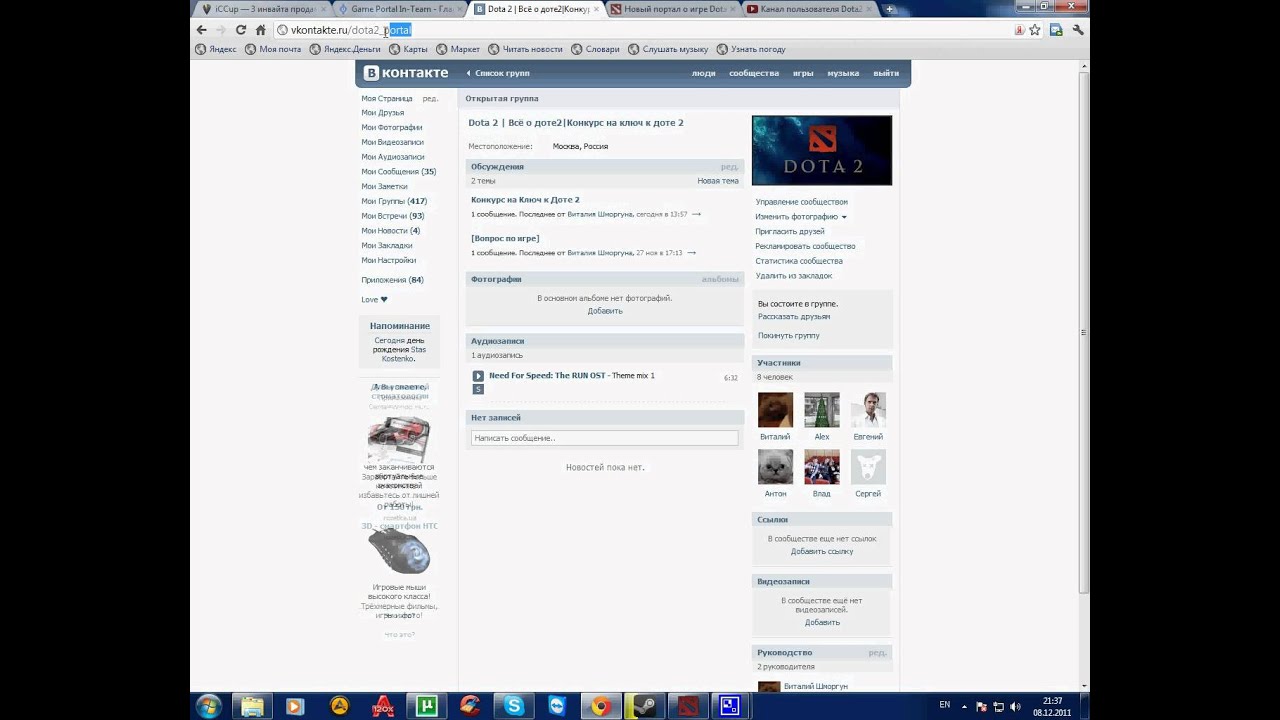Click the volume icon in system tray
The image size is (1280, 720).
click(1016, 706)
